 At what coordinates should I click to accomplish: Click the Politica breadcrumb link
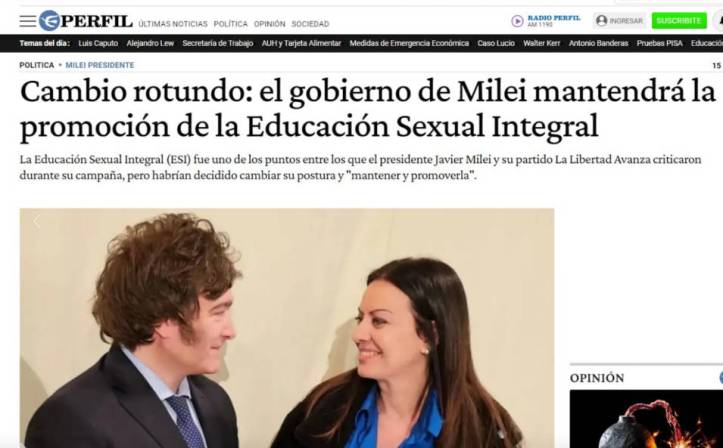37,65
